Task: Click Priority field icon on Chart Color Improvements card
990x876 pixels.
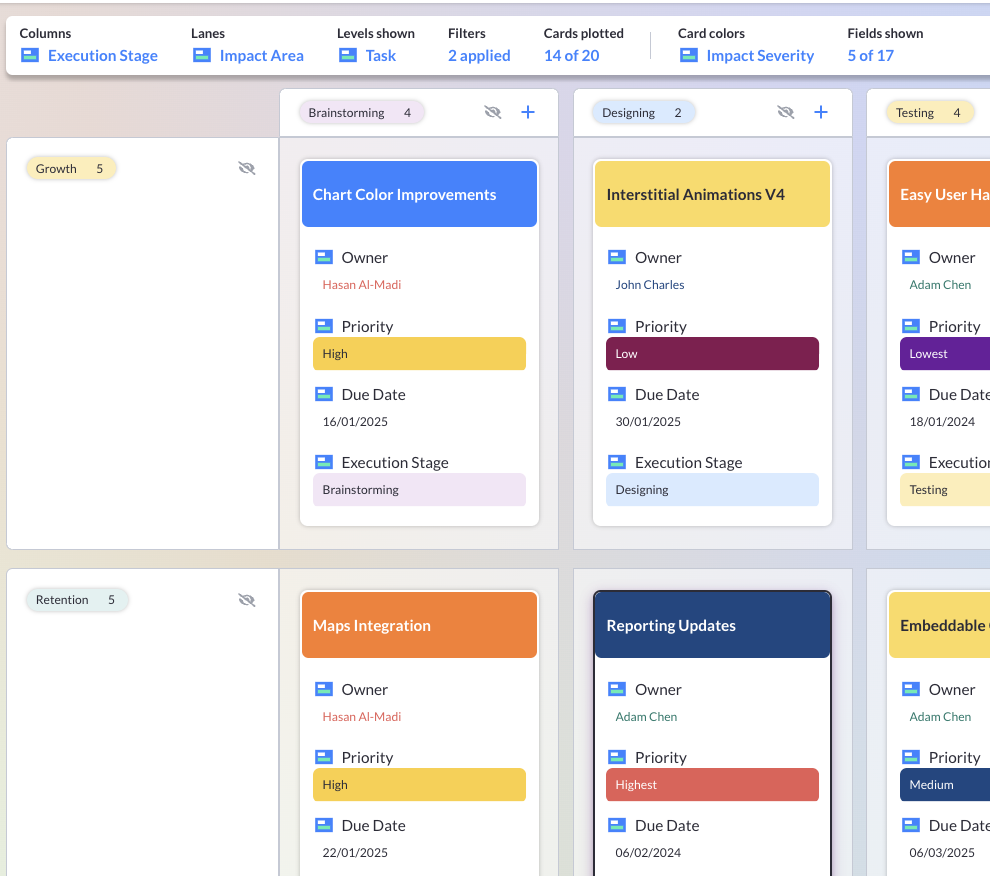Action: point(324,326)
